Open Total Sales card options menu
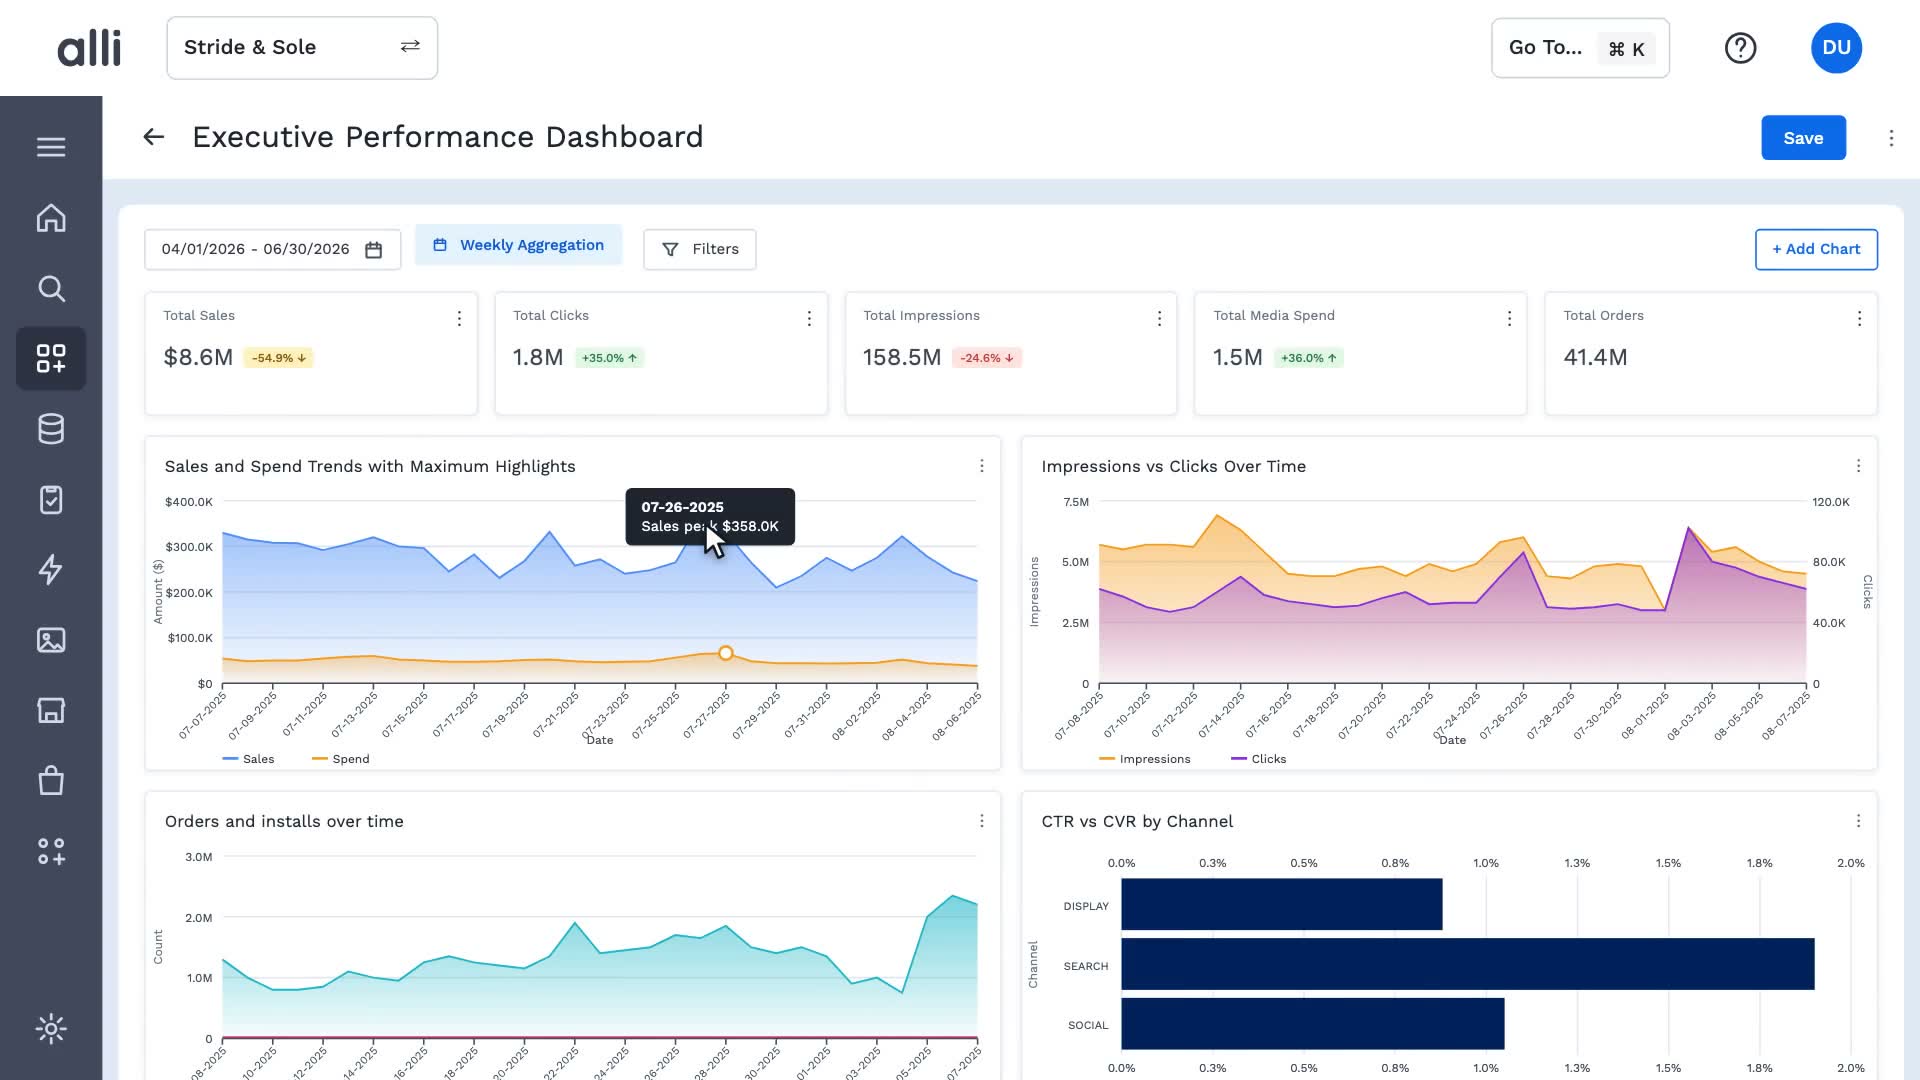This screenshot has height=1080, width=1920. point(459,318)
